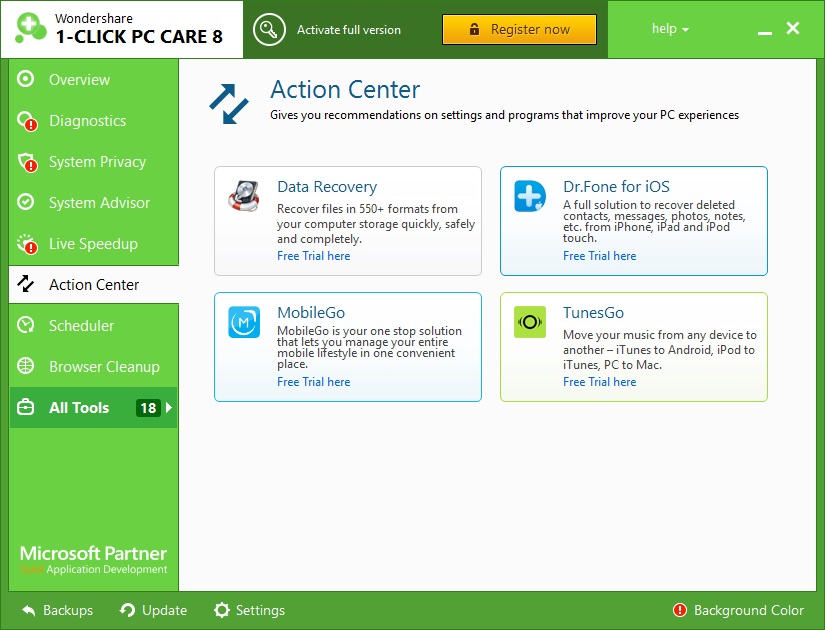Click the TunesGo green icon

530,322
